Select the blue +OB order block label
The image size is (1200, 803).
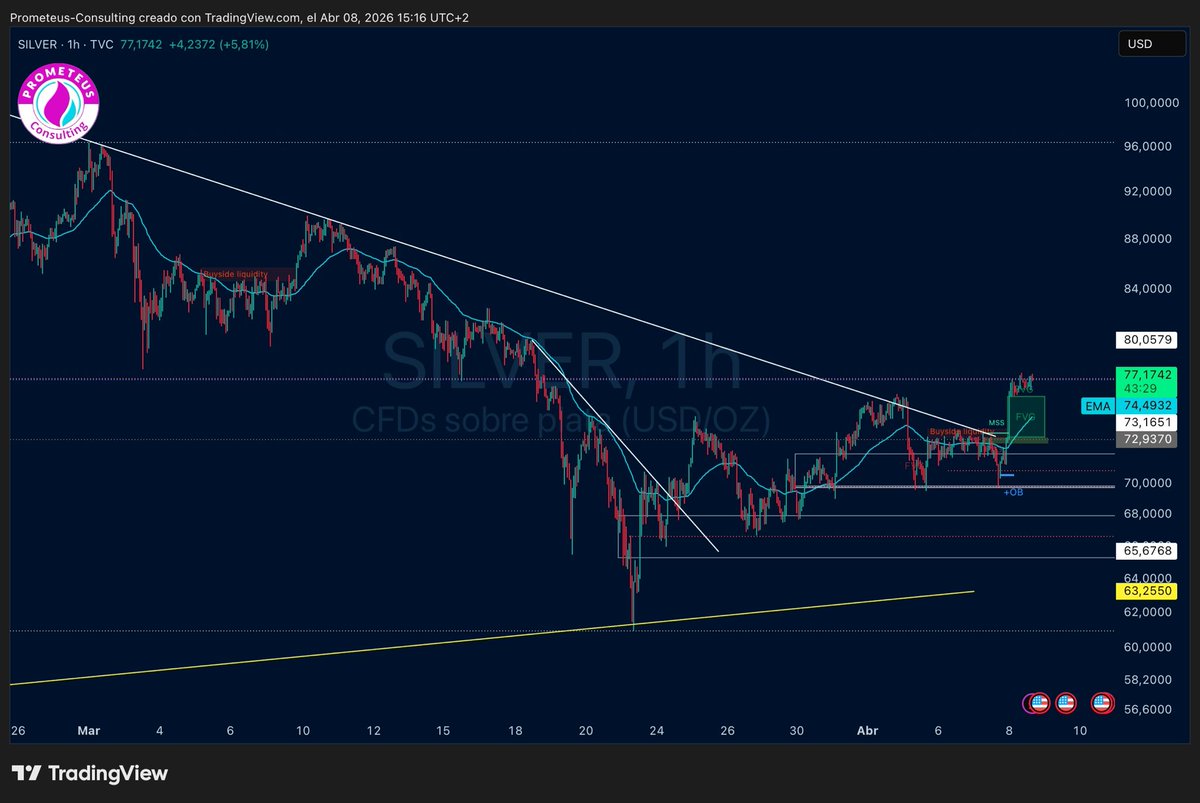(x=1014, y=492)
